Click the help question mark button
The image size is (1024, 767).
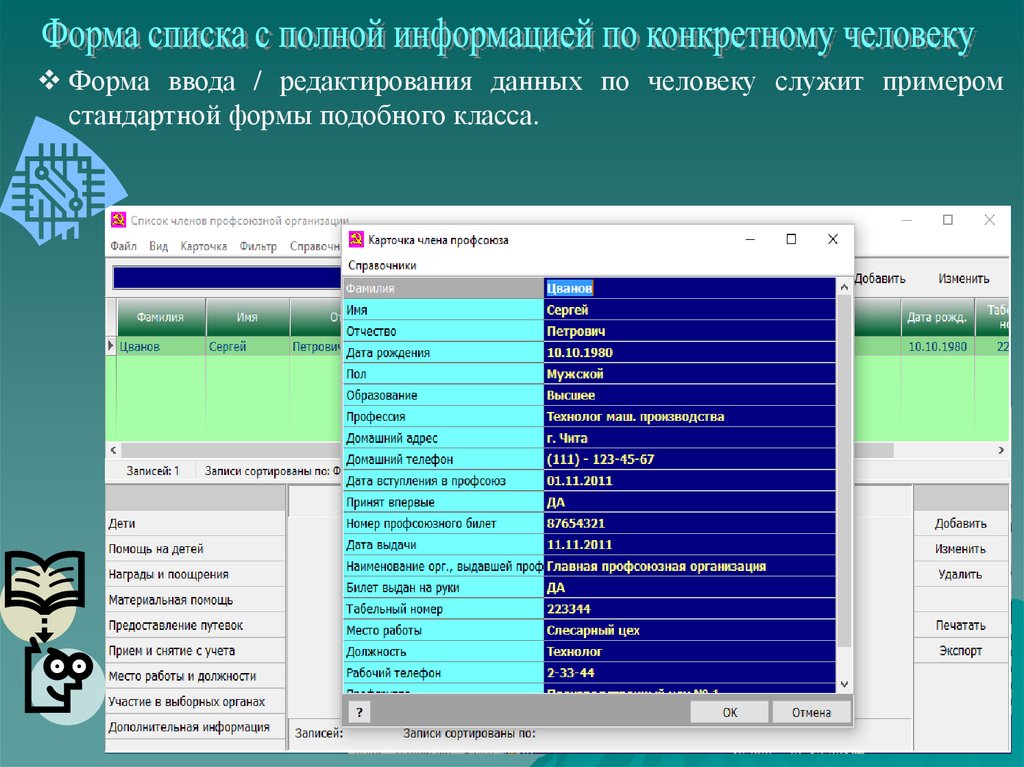pos(358,712)
